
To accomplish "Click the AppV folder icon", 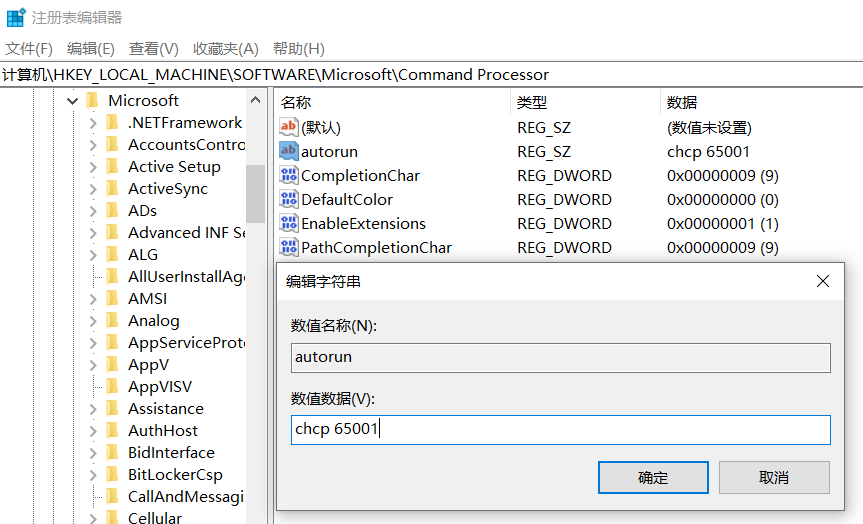I will coord(112,364).
